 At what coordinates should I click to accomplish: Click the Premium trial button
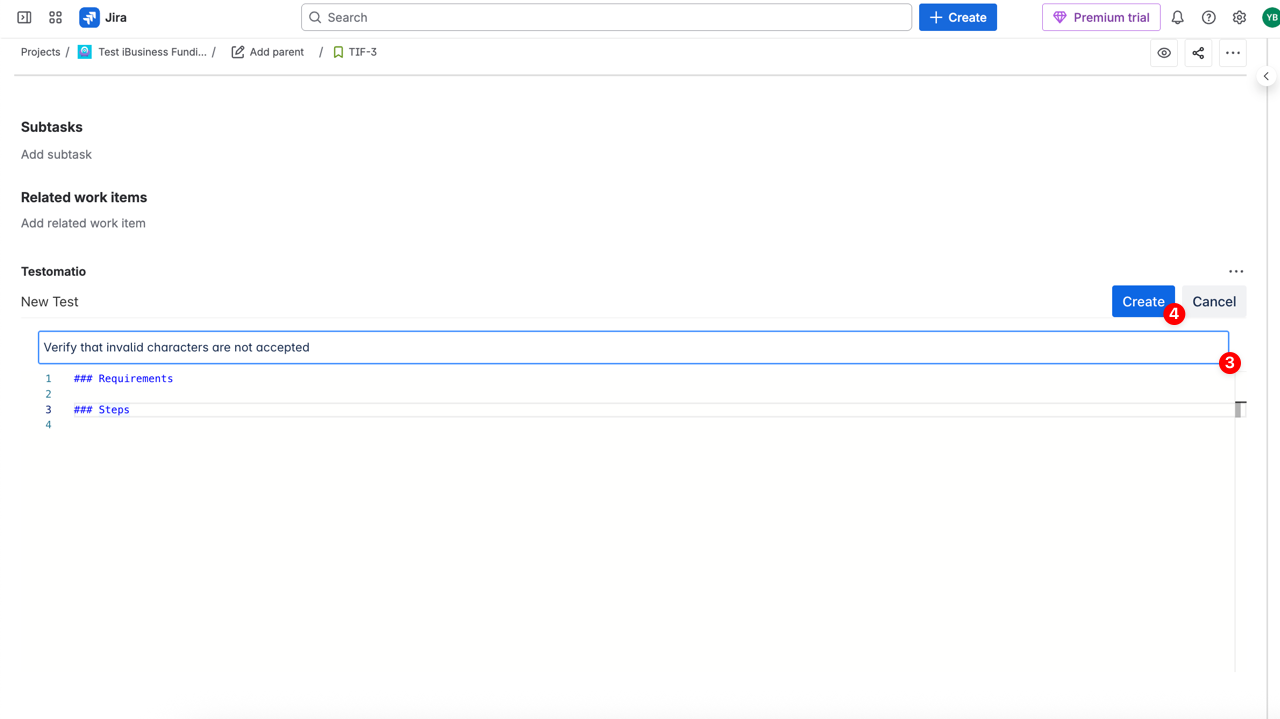(x=1101, y=17)
